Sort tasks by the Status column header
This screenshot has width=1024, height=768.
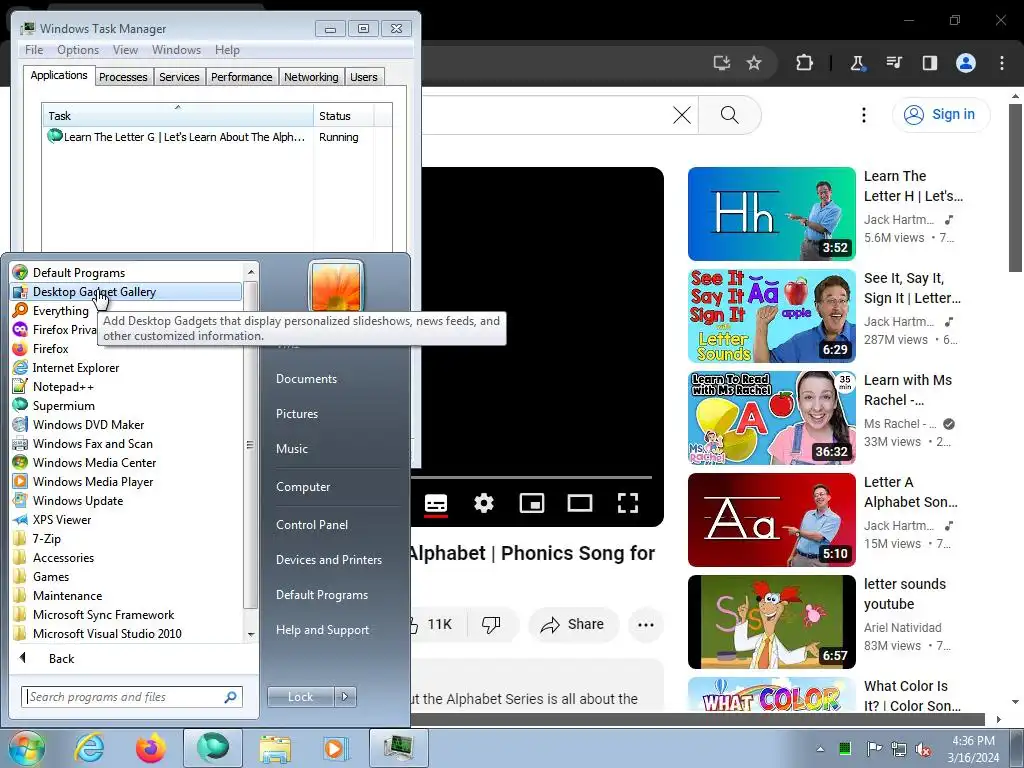point(343,116)
